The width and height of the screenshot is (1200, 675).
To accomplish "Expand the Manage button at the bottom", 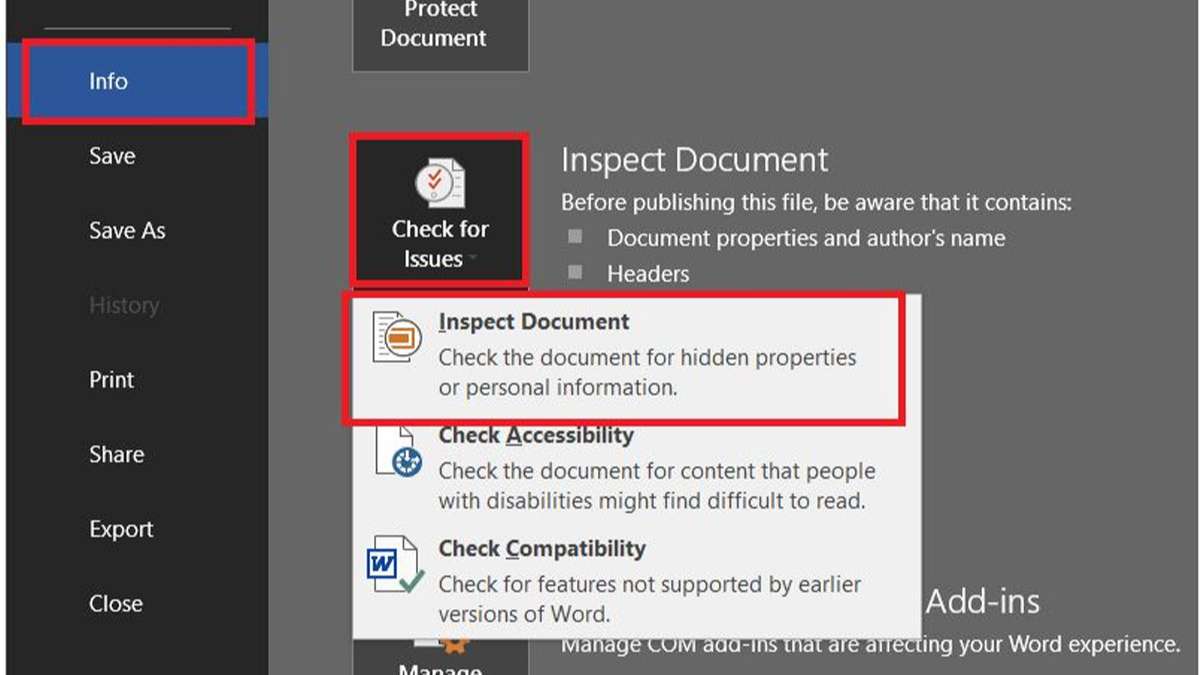I will [440, 665].
